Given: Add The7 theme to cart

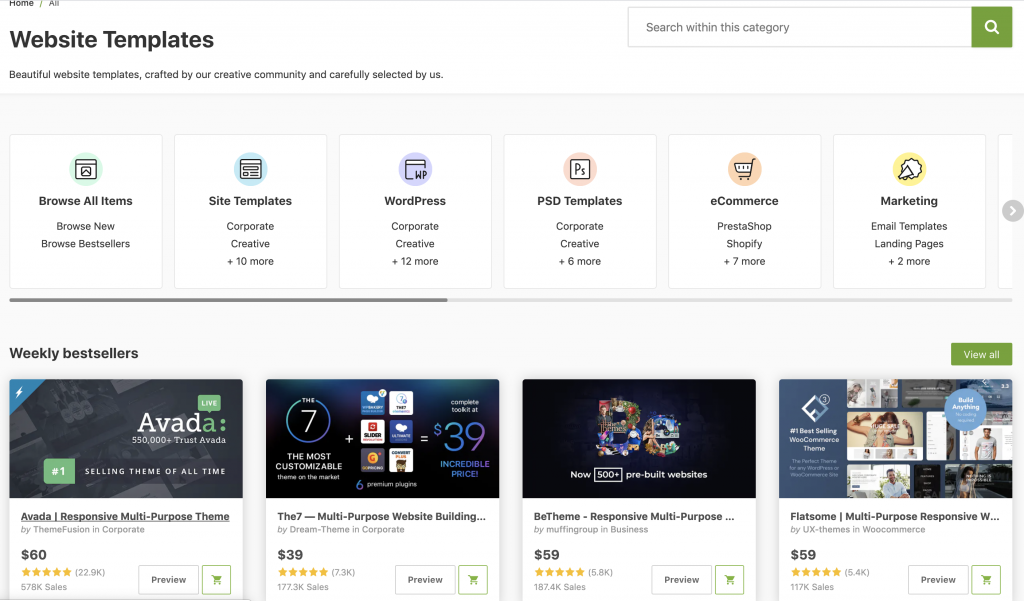Looking at the screenshot, I should coord(473,579).
